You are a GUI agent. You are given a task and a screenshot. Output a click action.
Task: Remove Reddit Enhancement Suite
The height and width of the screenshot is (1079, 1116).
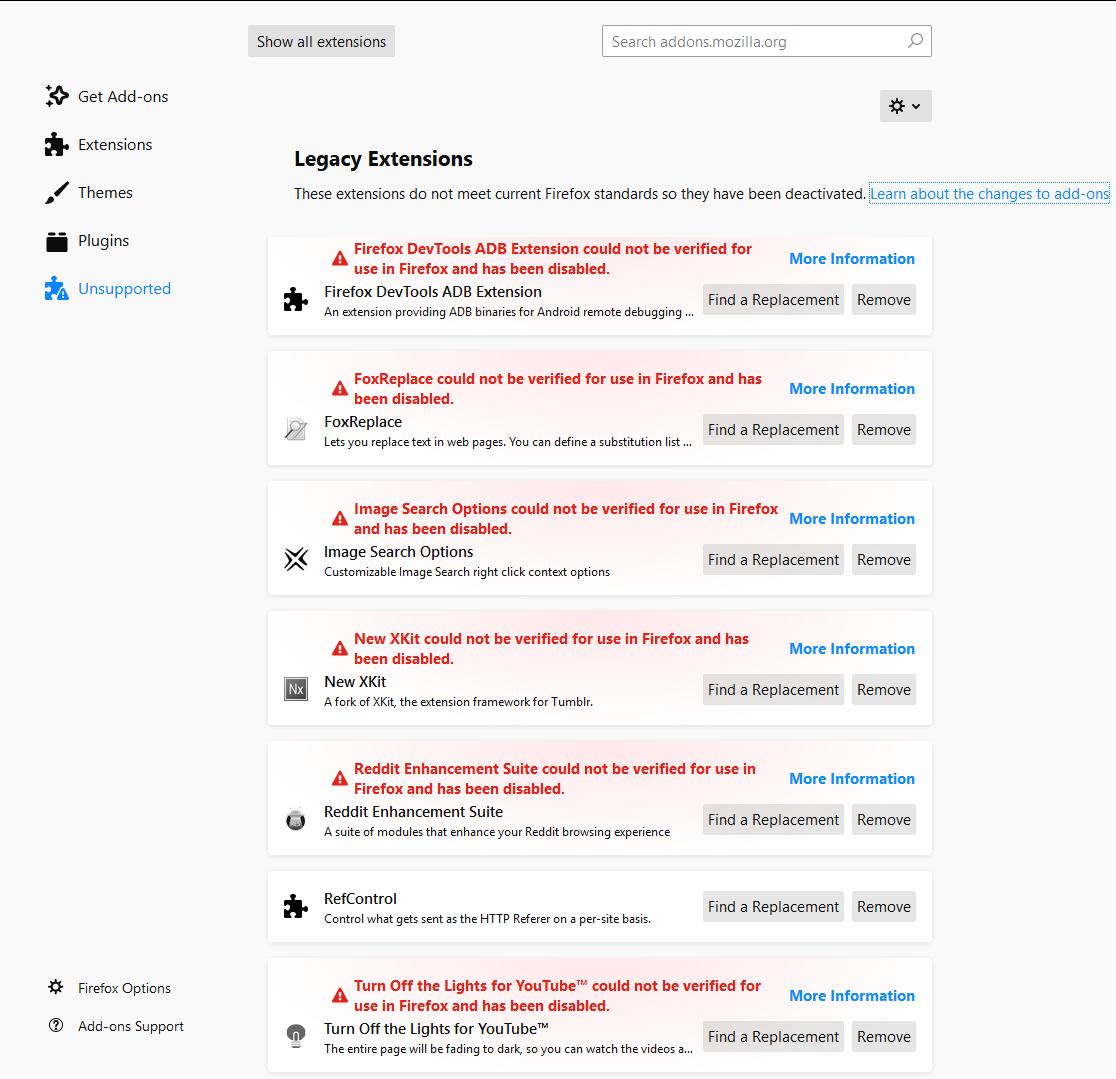pyautogui.click(x=883, y=820)
